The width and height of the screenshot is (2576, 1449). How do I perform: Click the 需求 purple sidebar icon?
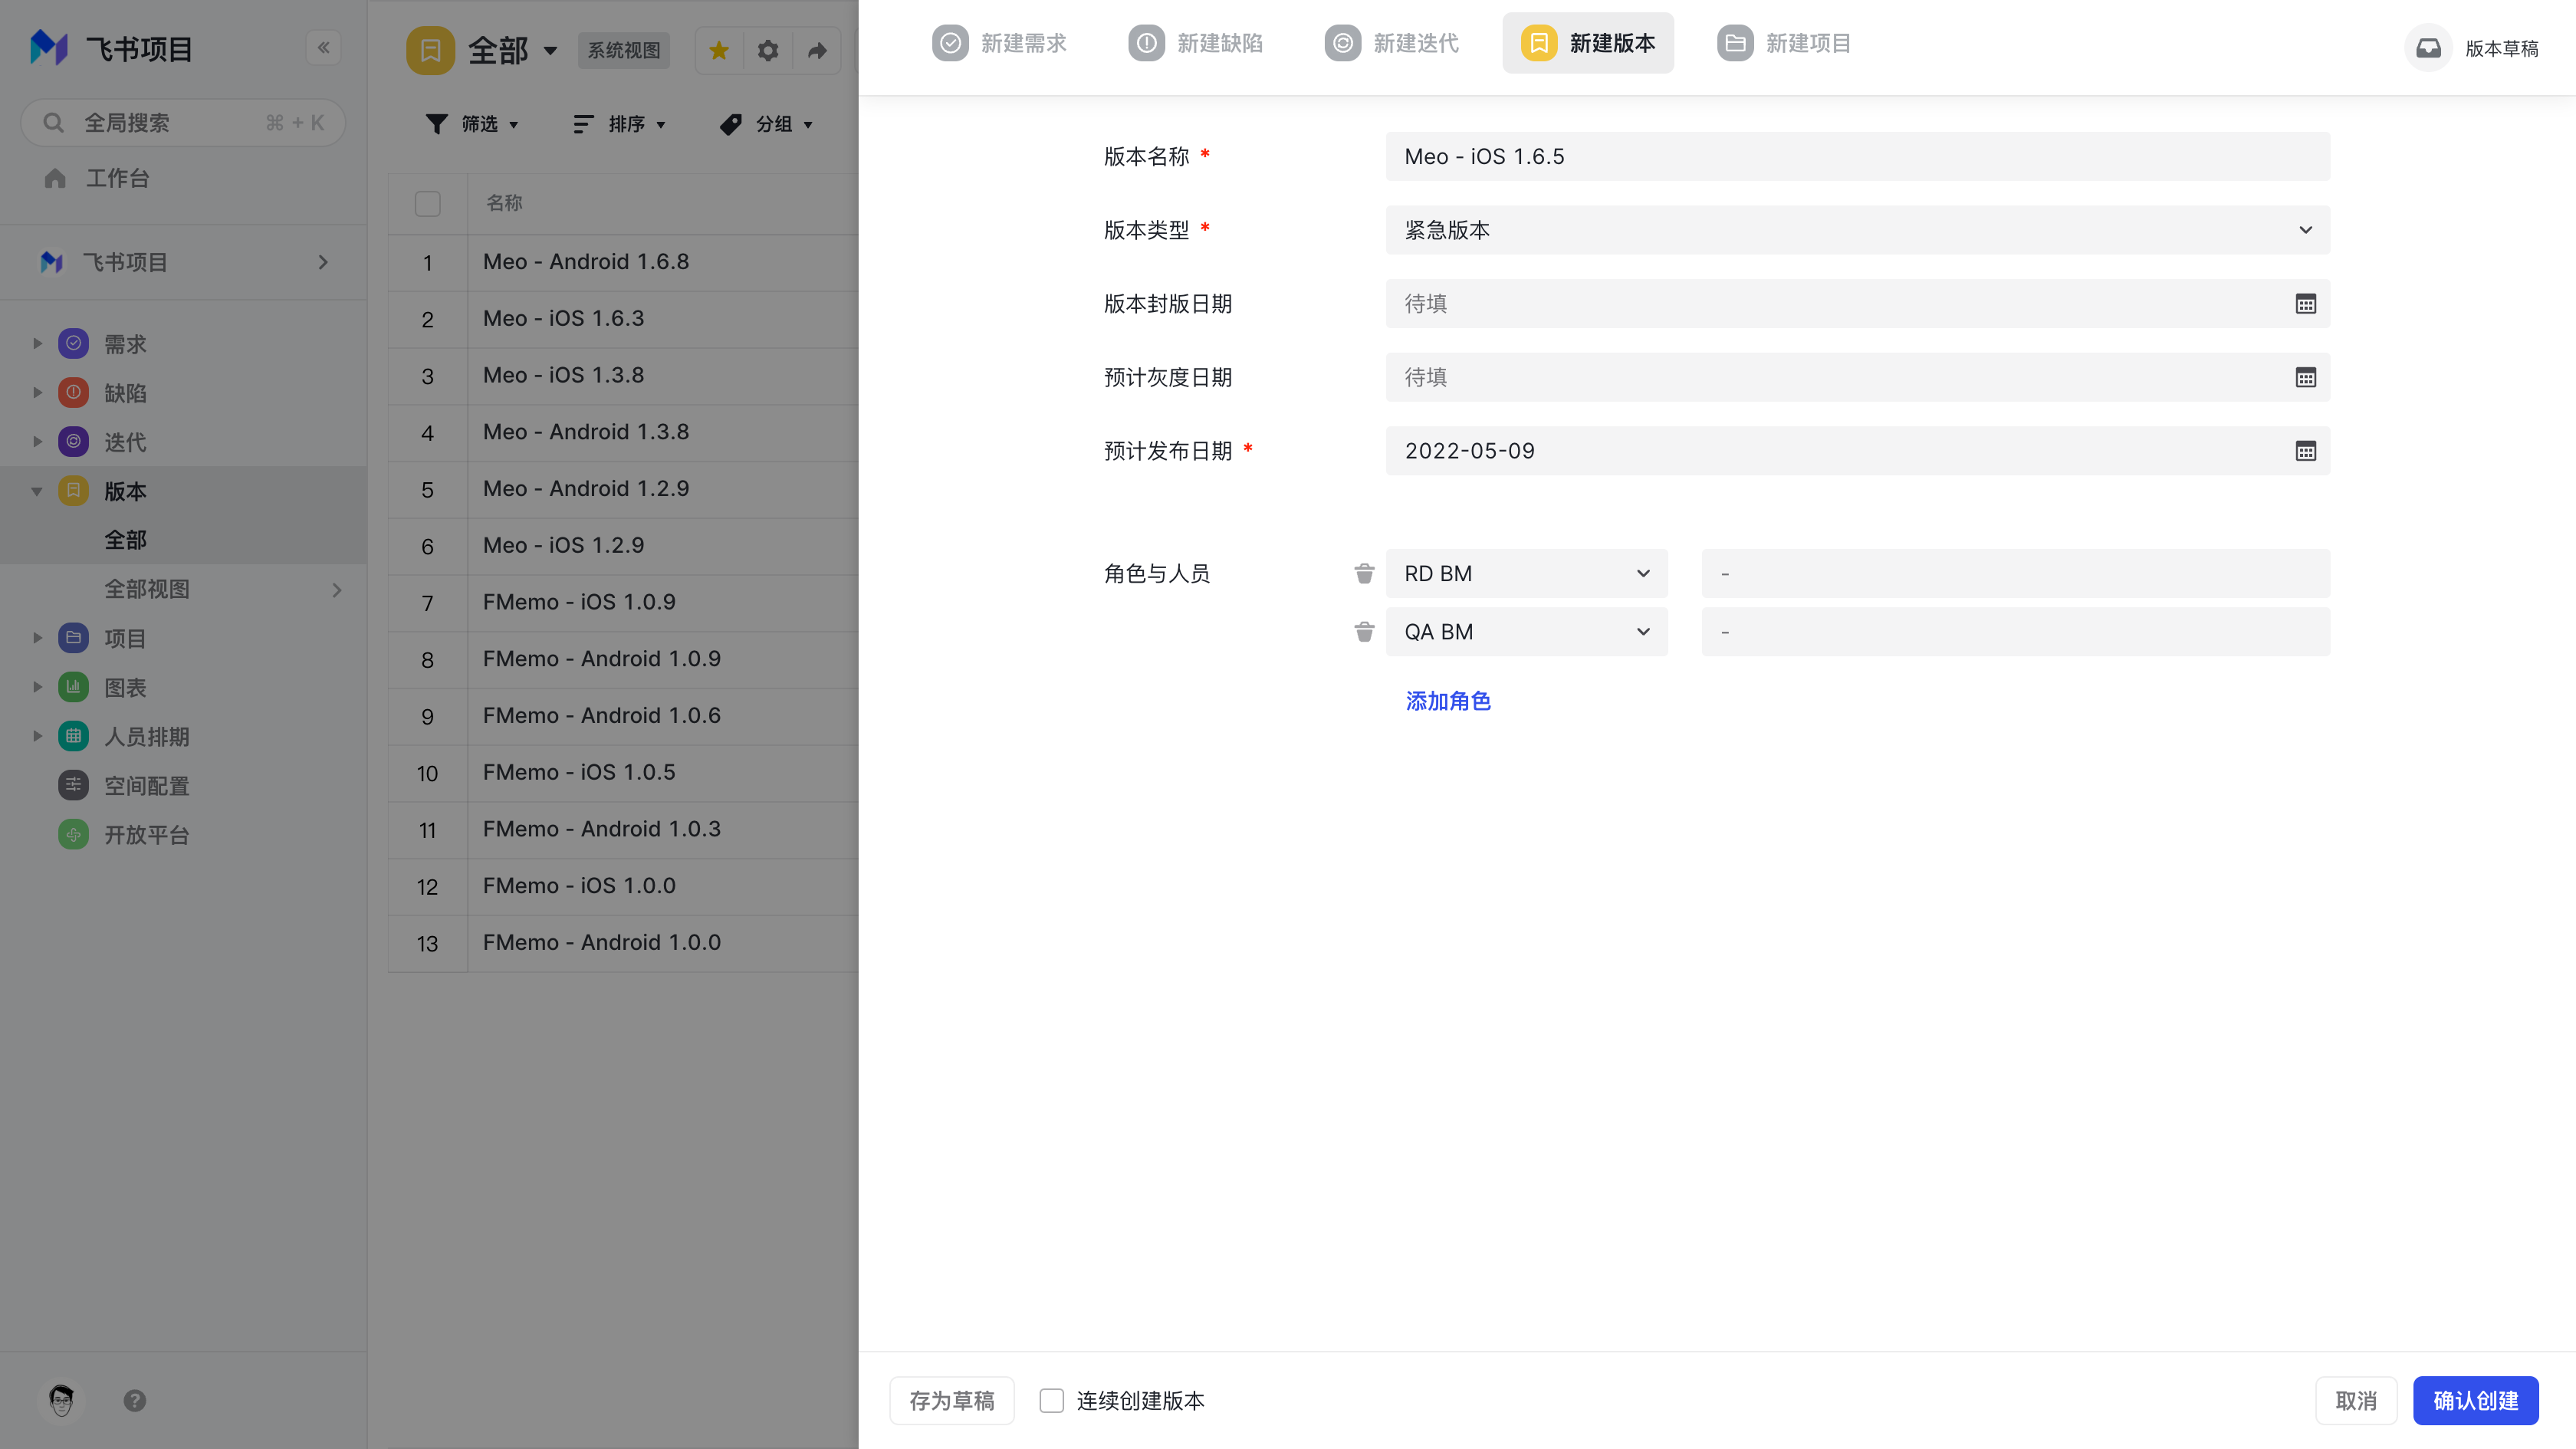point(73,343)
